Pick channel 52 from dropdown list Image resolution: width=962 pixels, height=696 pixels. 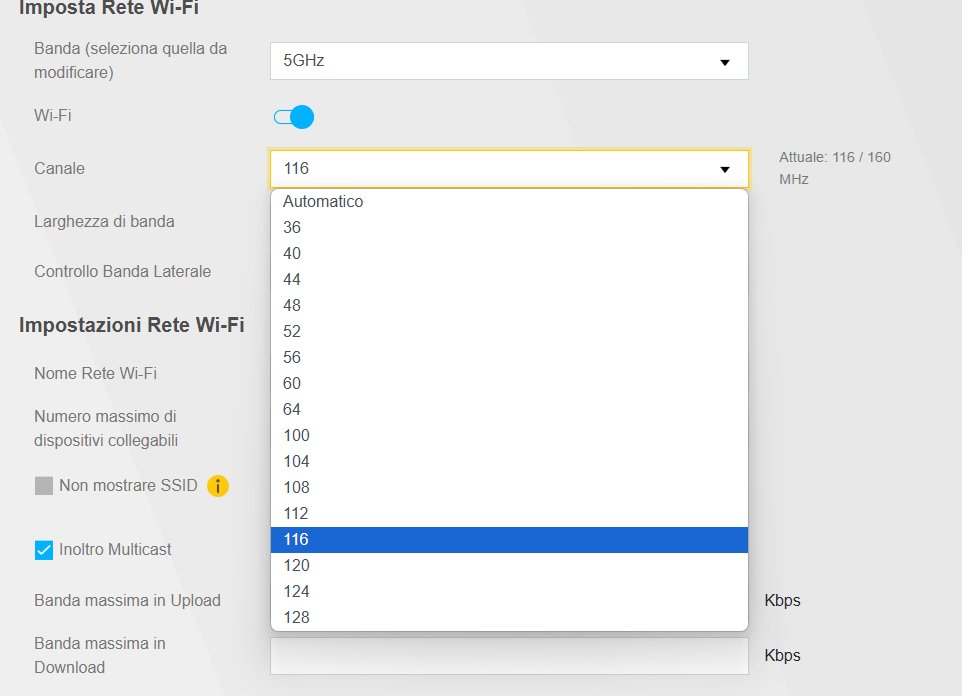point(508,331)
